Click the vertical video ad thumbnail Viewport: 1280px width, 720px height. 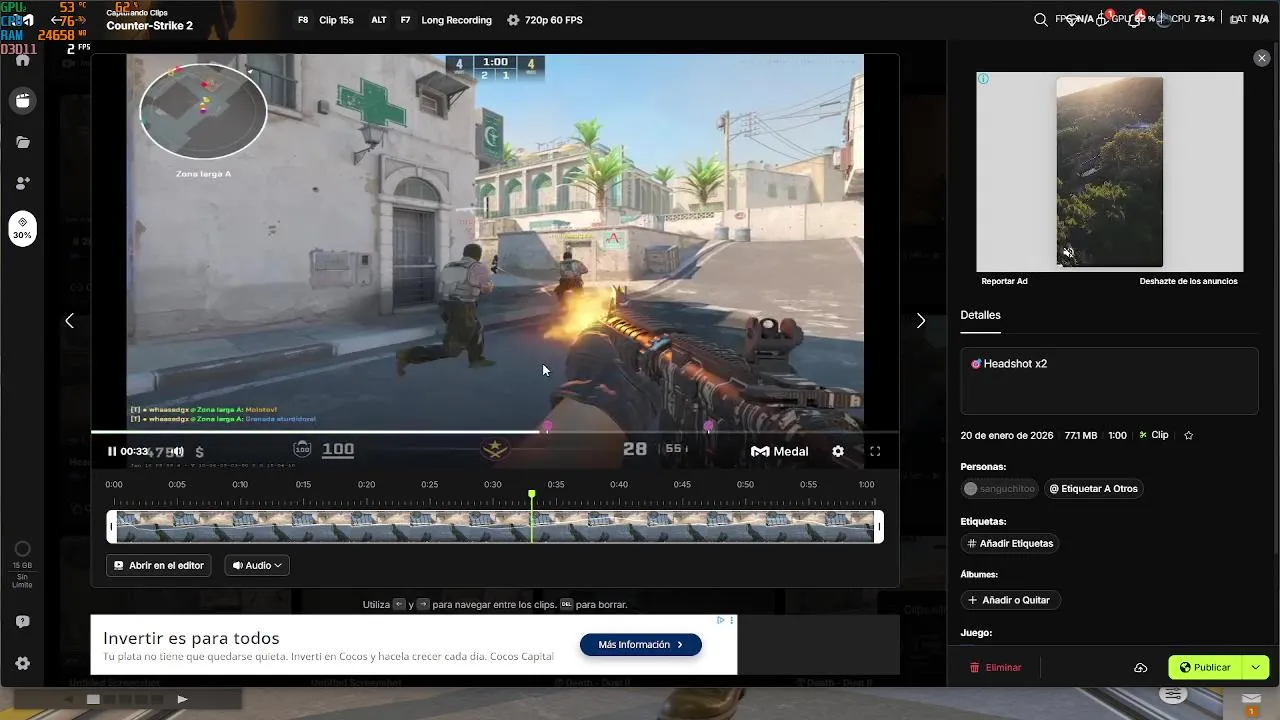click(x=1110, y=172)
